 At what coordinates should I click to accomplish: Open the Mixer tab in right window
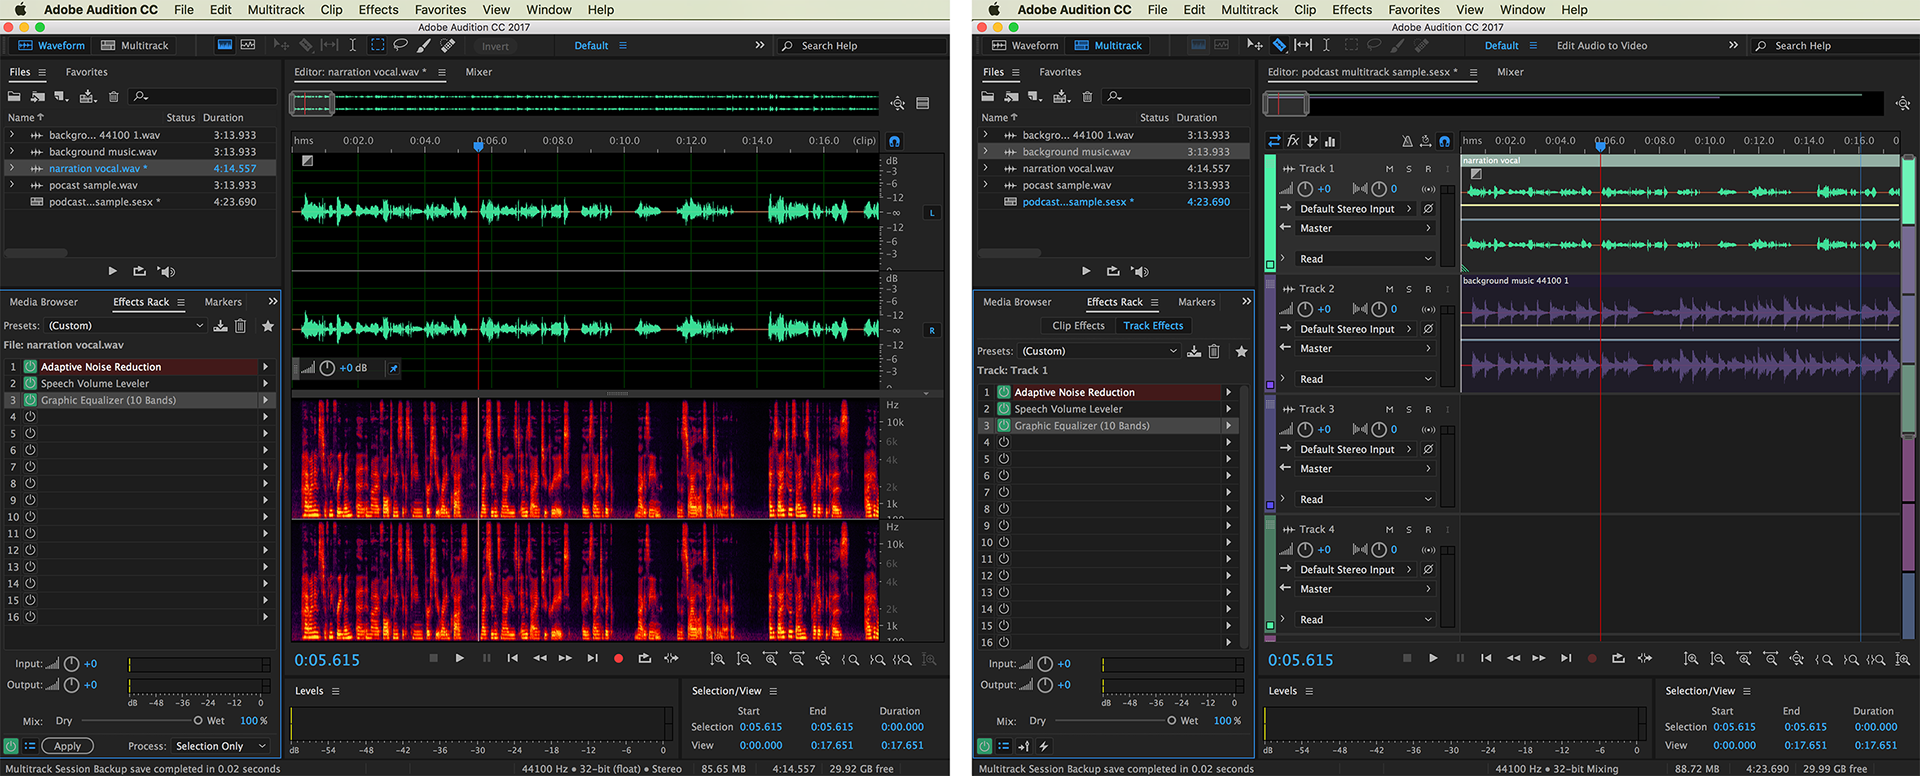(1510, 72)
